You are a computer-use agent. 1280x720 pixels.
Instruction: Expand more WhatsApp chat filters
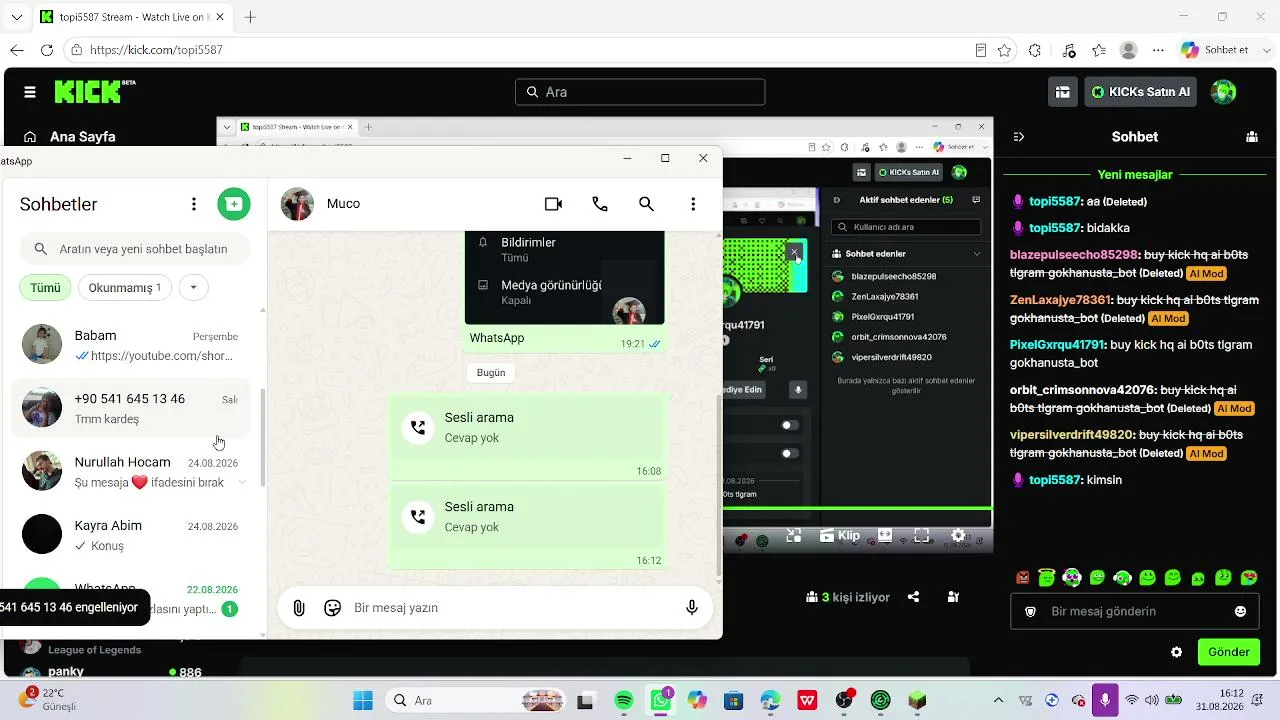click(193, 288)
